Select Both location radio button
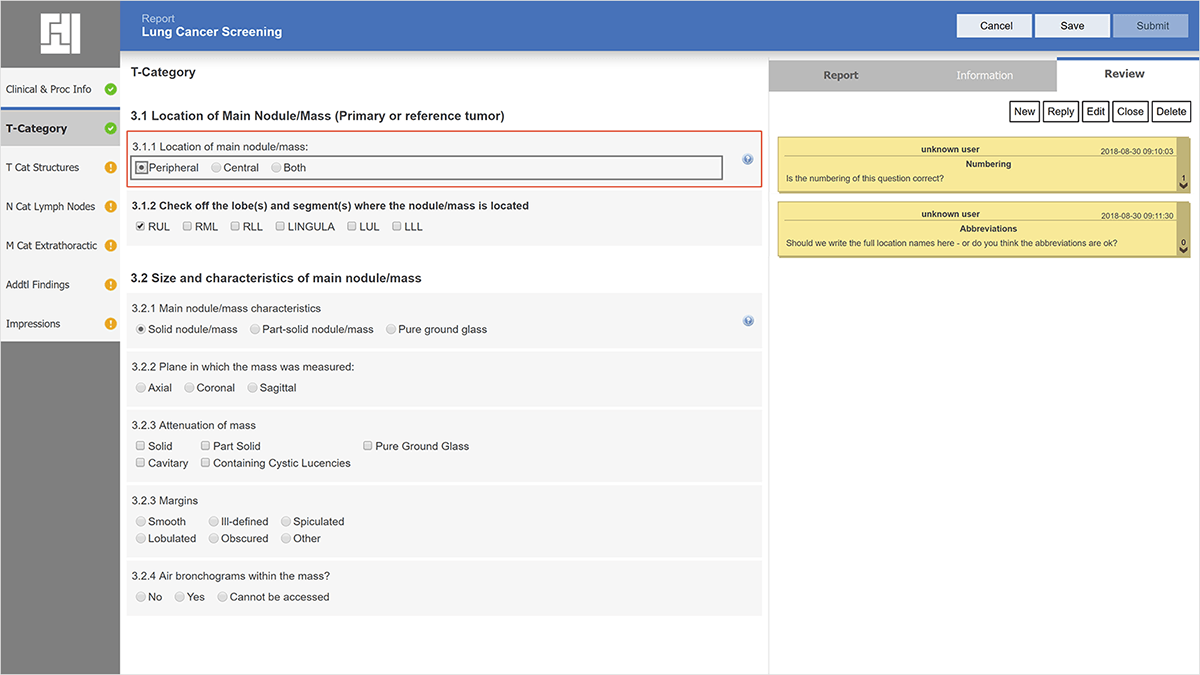Screen dimensions: 1200x675 (x=276, y=168)
